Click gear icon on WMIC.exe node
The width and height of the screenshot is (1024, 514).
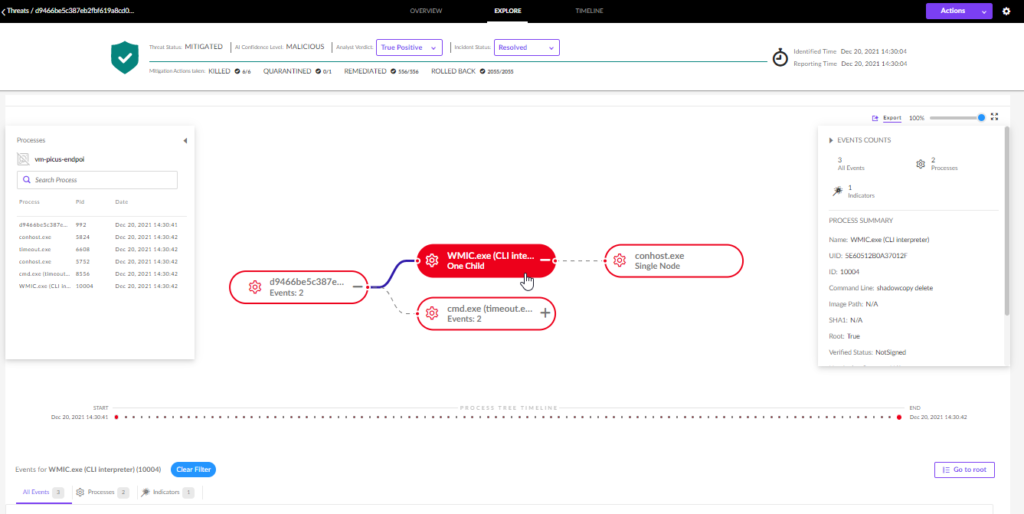pos(431,261)
